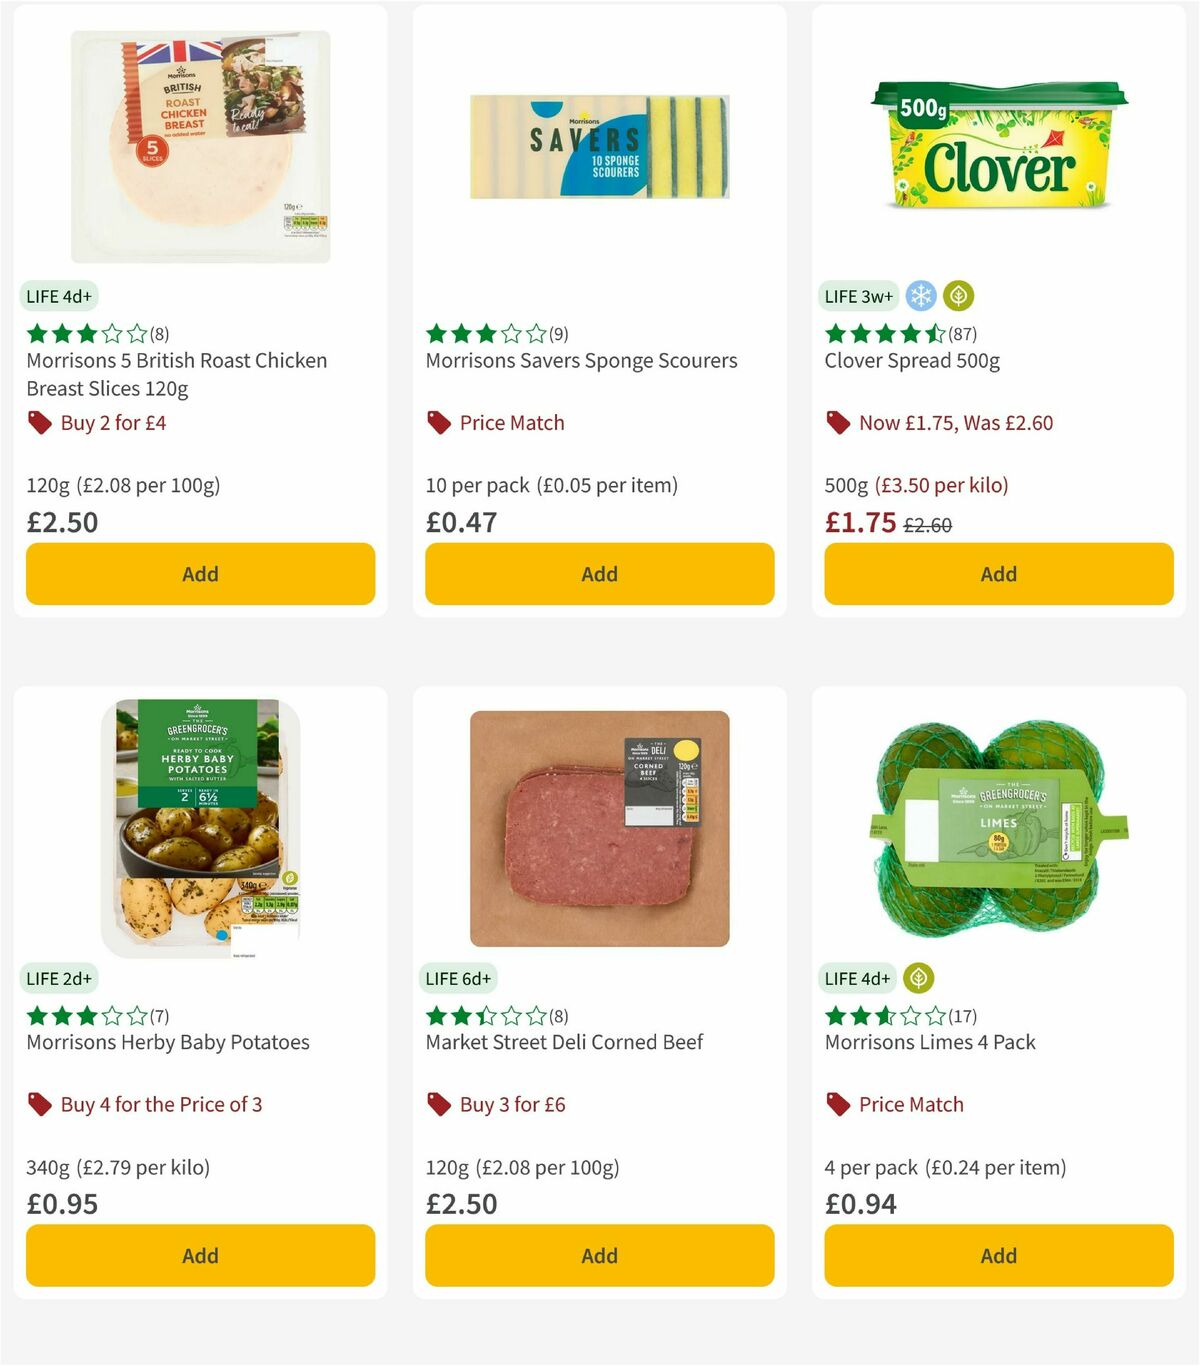The width and height of the screenshot is (1200, 1366).
Task: Click the leaf icon on Morrisons Limes card
Action: [921, 978]
